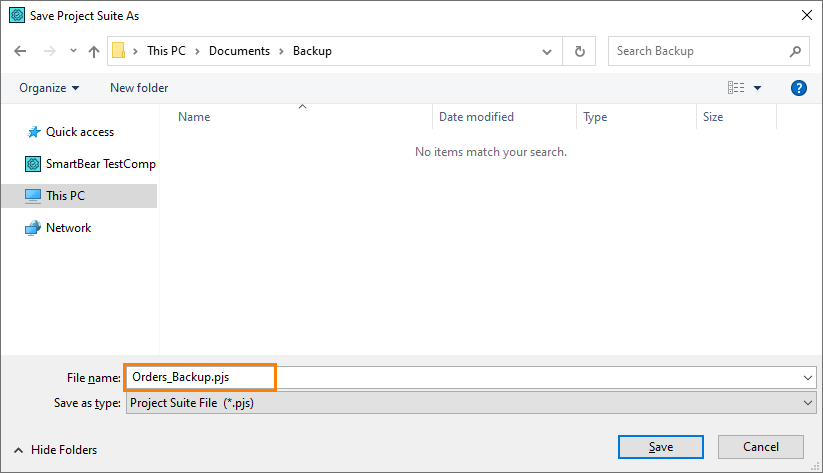Open the Organize menu

point(49,88)
